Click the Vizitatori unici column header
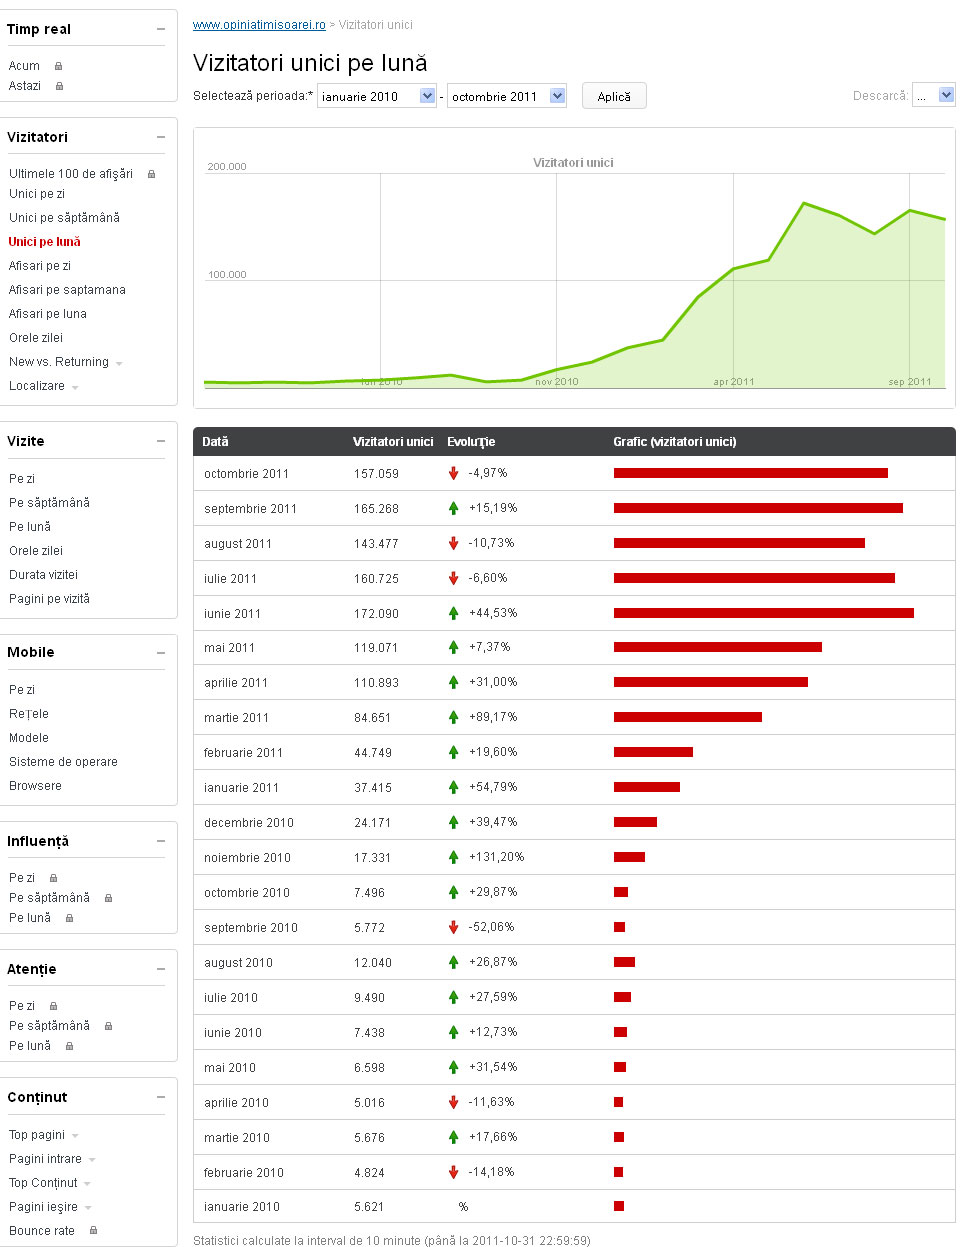This screenshot has height=1247, width=976. pyautogui.click(x=393, y=442)
